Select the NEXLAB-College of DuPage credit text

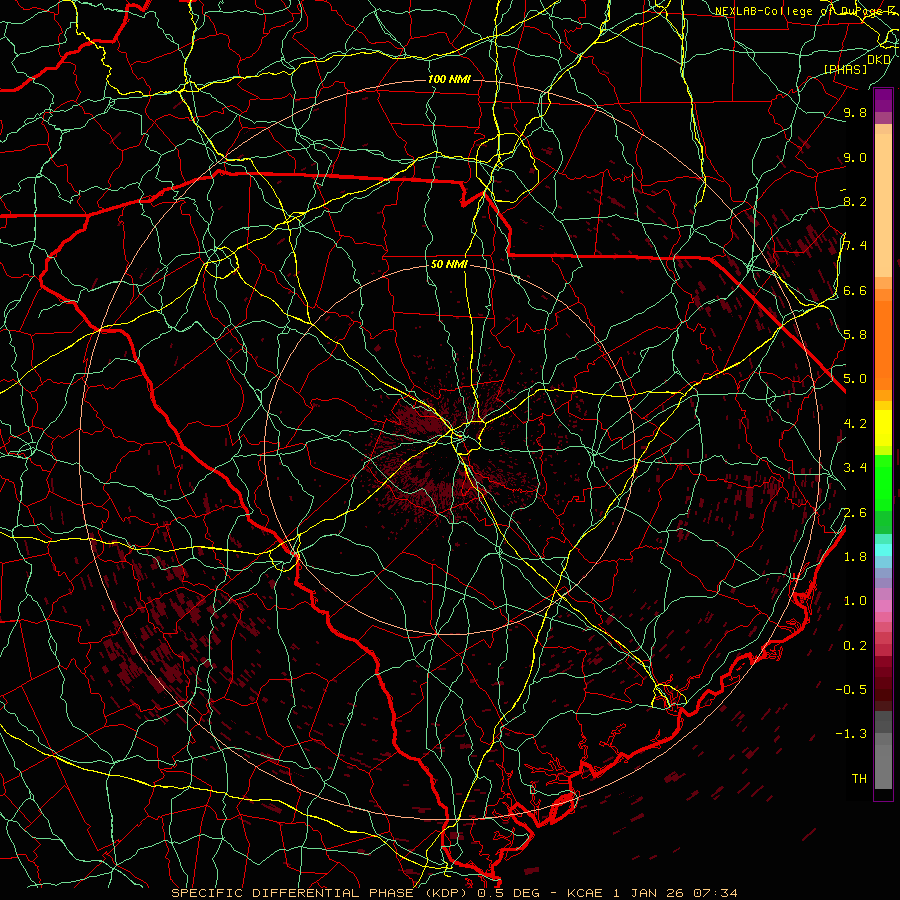[806, 11]
